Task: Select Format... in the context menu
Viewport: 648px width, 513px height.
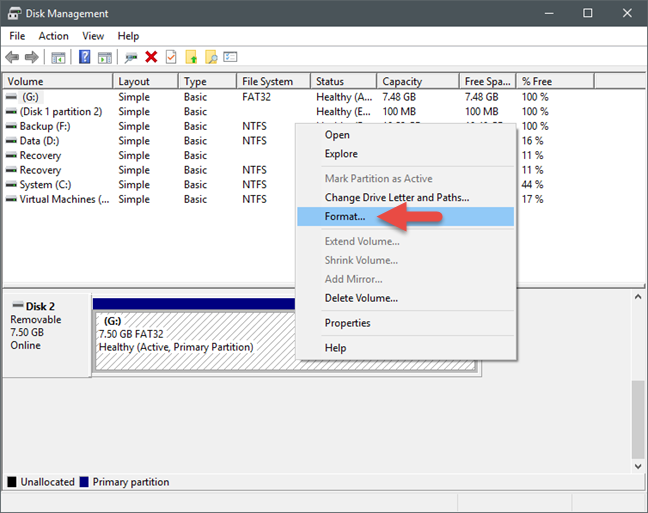Action: pos(405,216)
